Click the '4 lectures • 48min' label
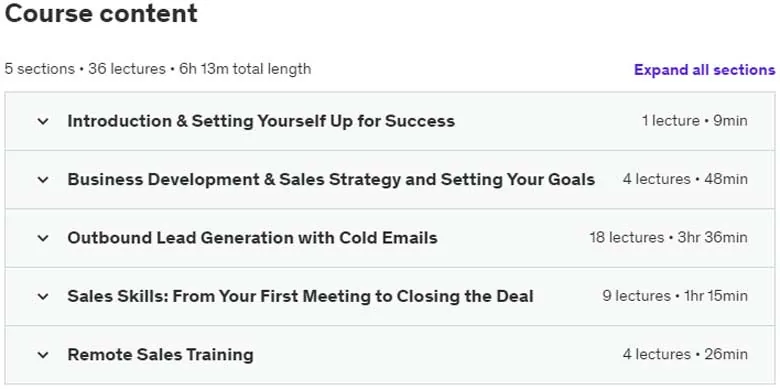Viewport: 780px width, 389px height. pyautogui.click(x=685, y=179)
